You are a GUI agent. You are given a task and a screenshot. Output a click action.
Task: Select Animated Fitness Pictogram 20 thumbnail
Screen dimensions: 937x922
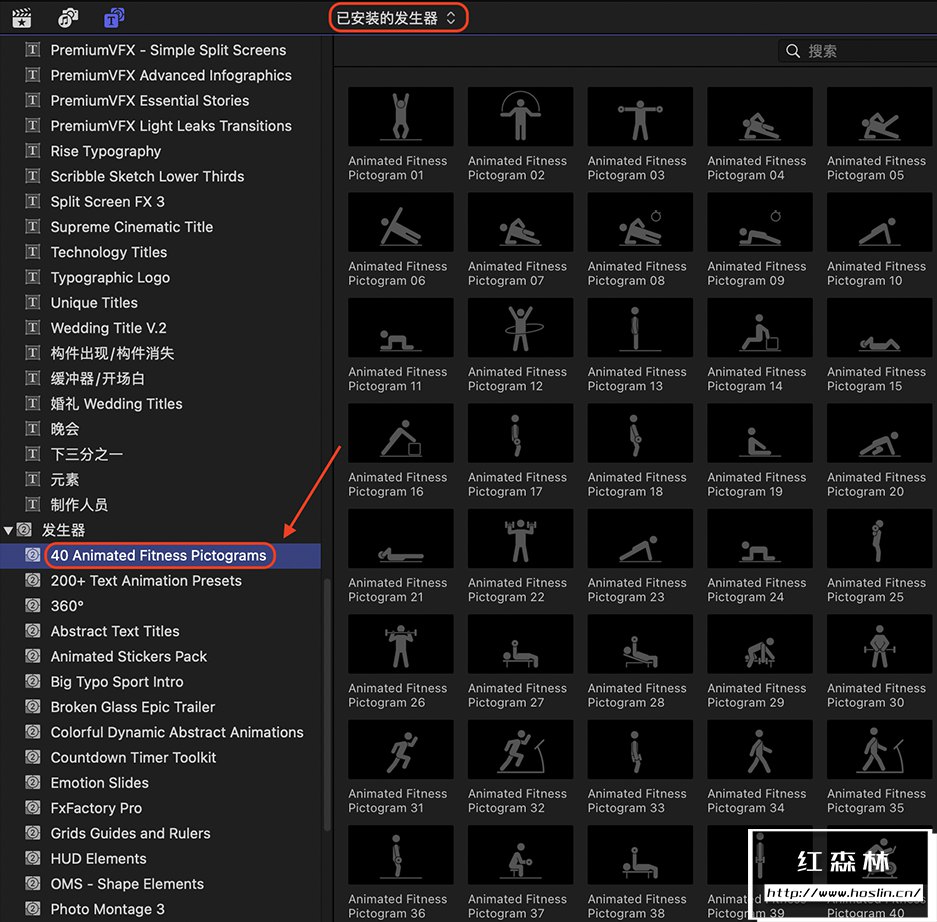[x=879, y=433]
